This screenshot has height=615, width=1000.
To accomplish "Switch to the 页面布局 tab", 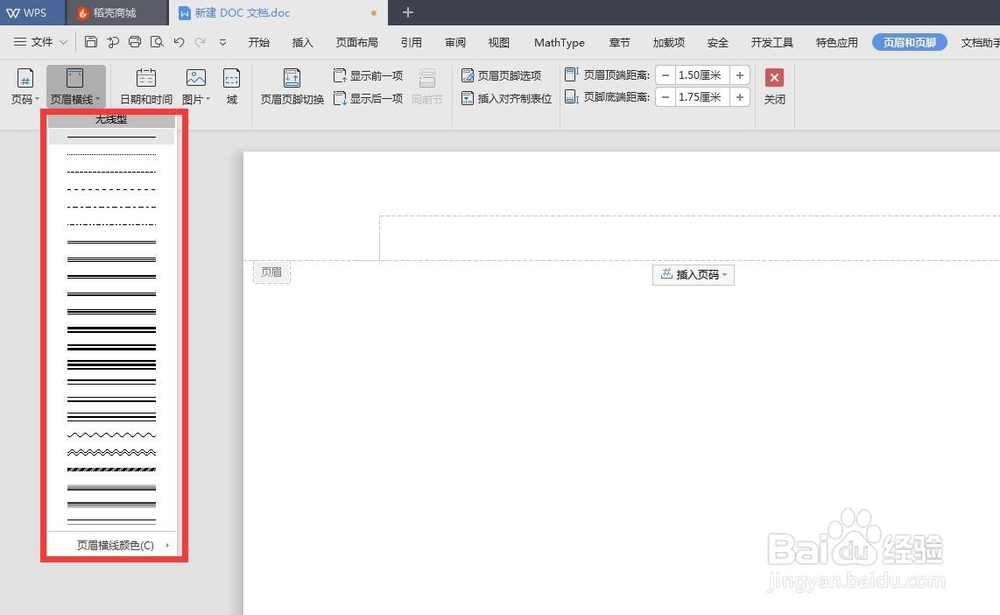I will (x=357, y=43).
